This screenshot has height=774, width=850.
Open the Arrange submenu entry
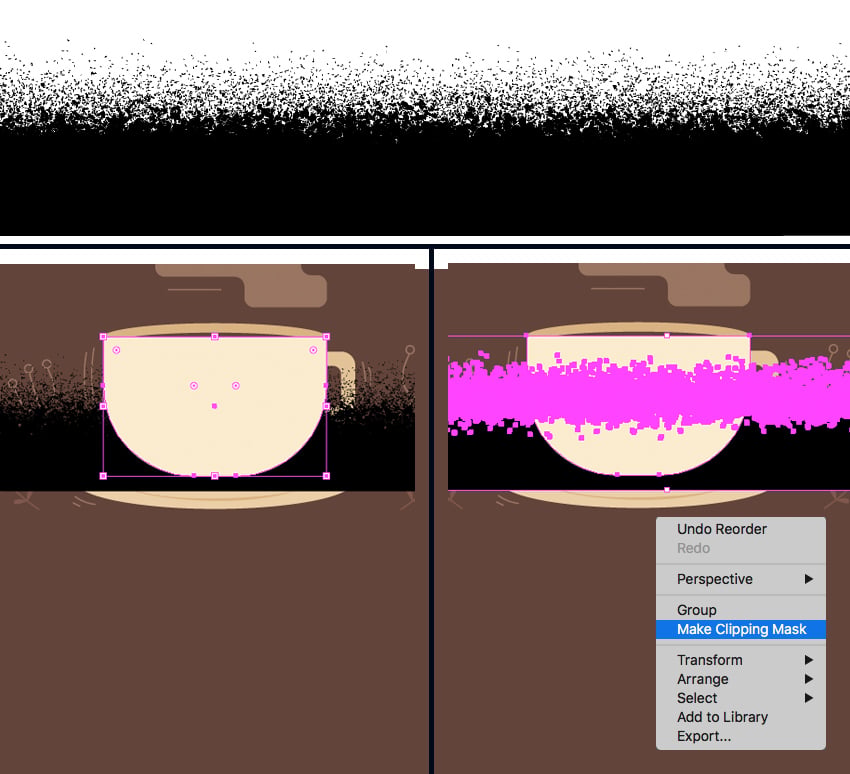tap(740, 679)
